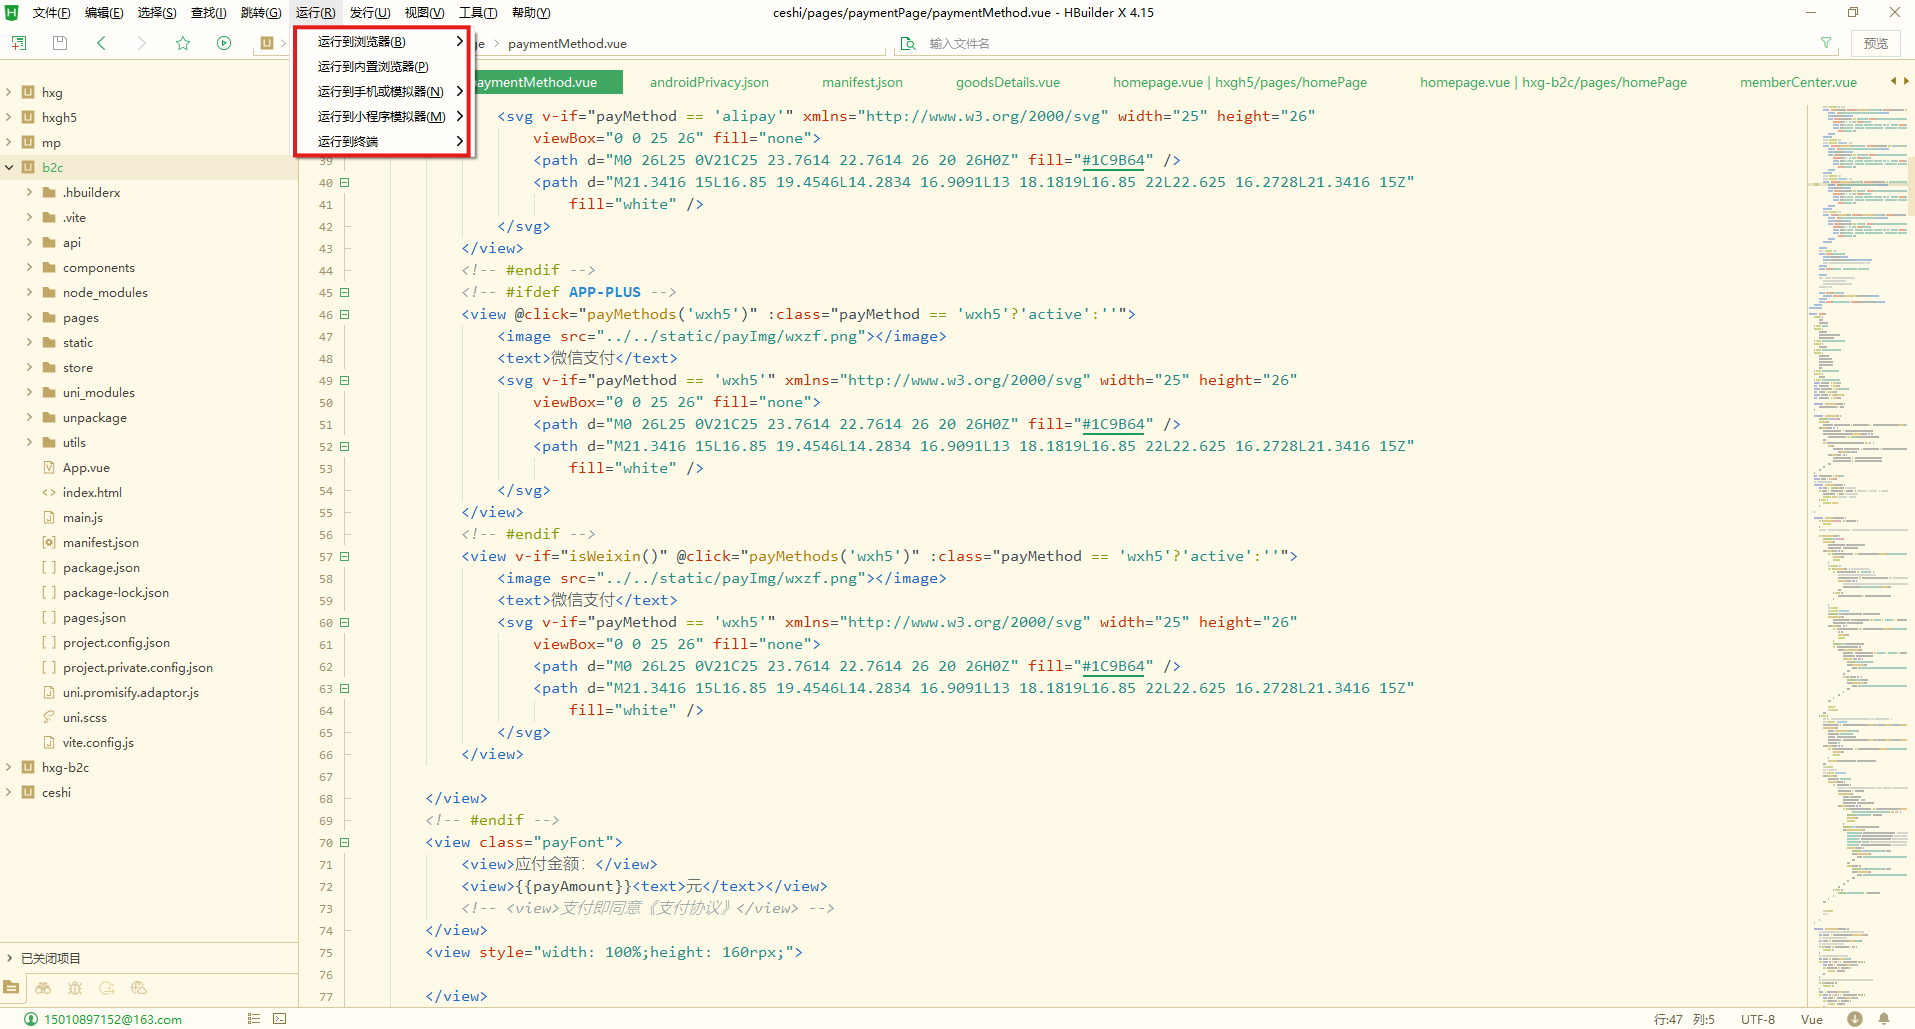Toggle fold marker on line 52
Image resolution: width=1915 pixels, height=1029 pixels.
pyautogui.click(x=345, y=446)
